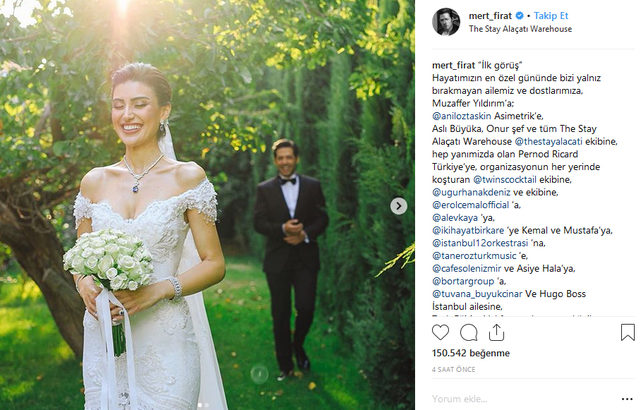Viewport: 640px width, 410px height.
Task: Like the post with the heart icon
Action: (x=440, y=332)
